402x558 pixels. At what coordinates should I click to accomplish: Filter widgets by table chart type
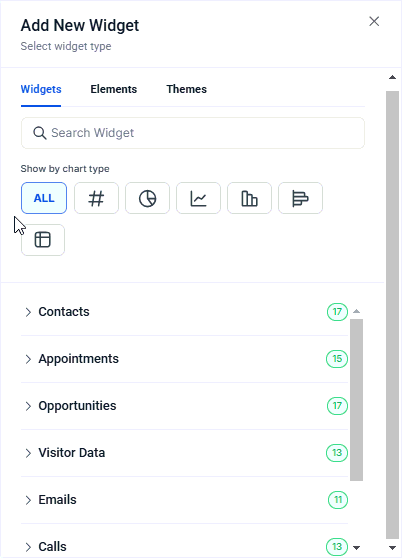[43, 240]
